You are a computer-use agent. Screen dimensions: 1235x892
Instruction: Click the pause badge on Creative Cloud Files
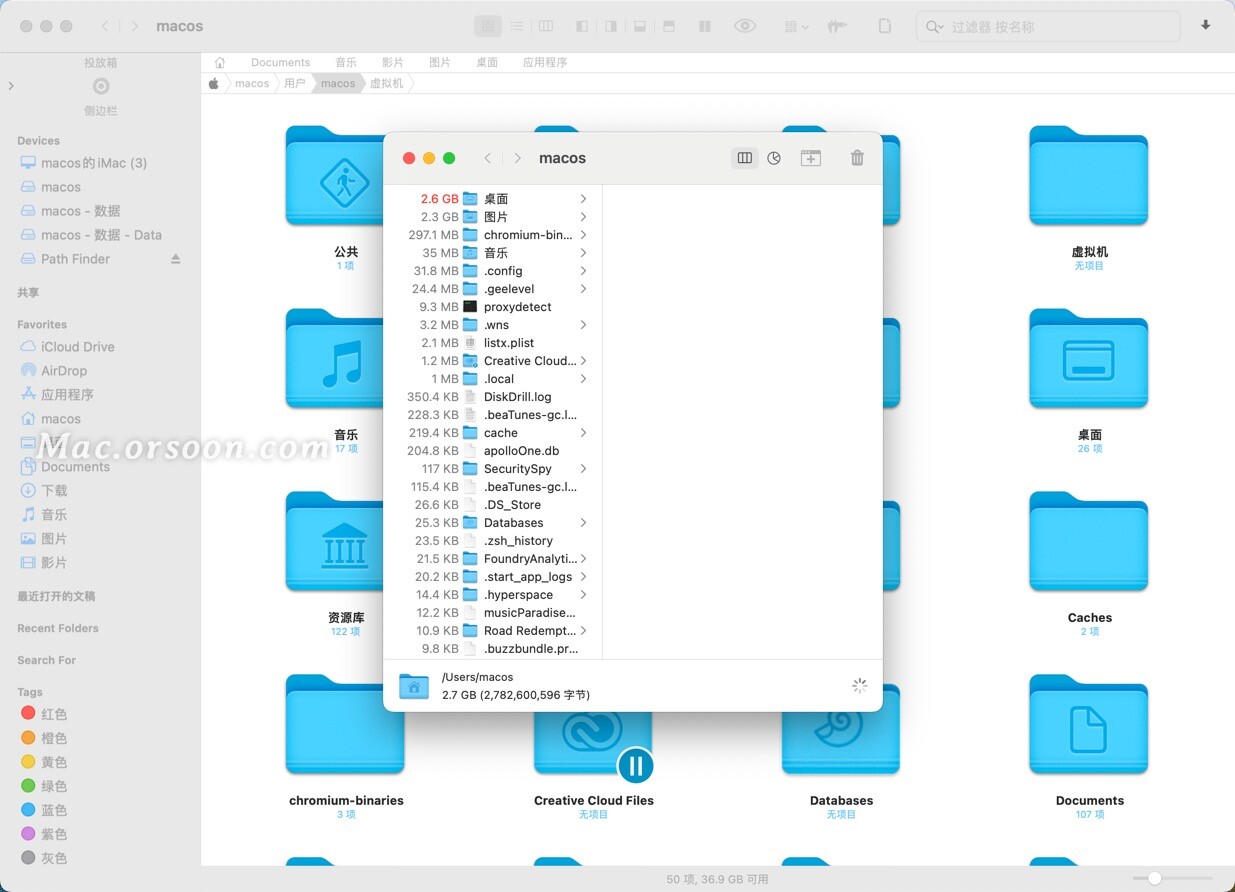[x=635, y=767]
